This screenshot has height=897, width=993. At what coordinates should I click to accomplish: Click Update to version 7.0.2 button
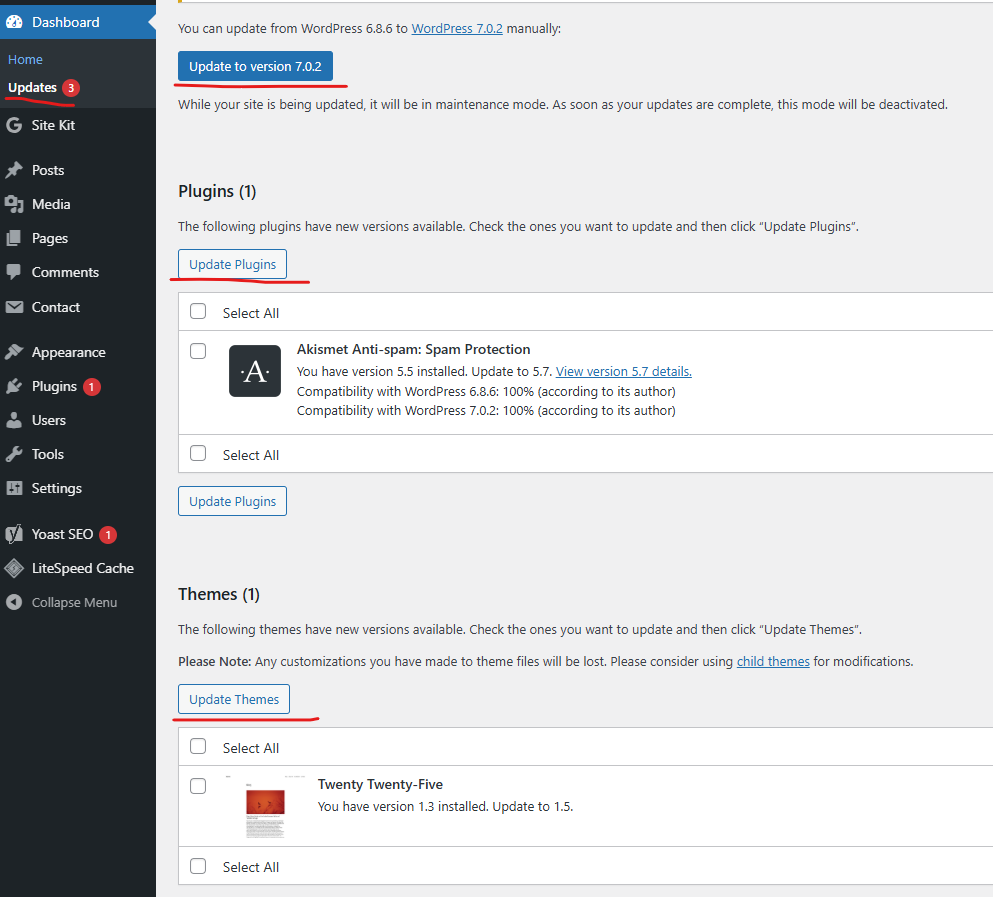(x=255, y=67)
